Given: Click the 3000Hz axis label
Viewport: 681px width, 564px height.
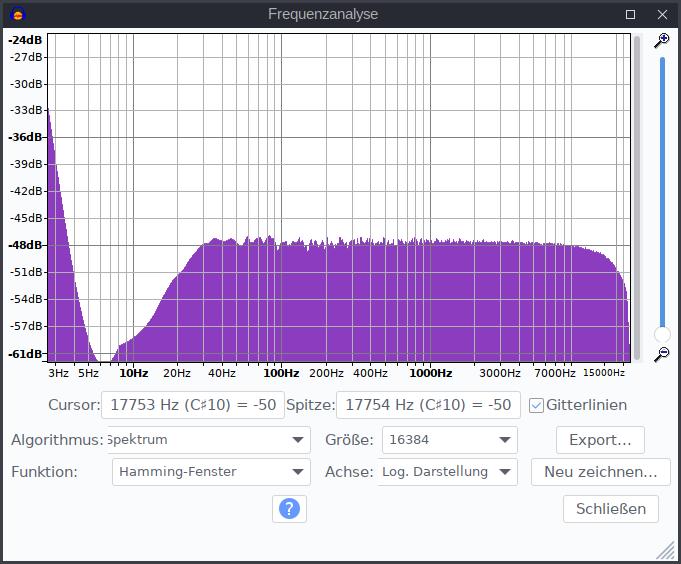Looking at the screenshot, I should pos(500,373).
